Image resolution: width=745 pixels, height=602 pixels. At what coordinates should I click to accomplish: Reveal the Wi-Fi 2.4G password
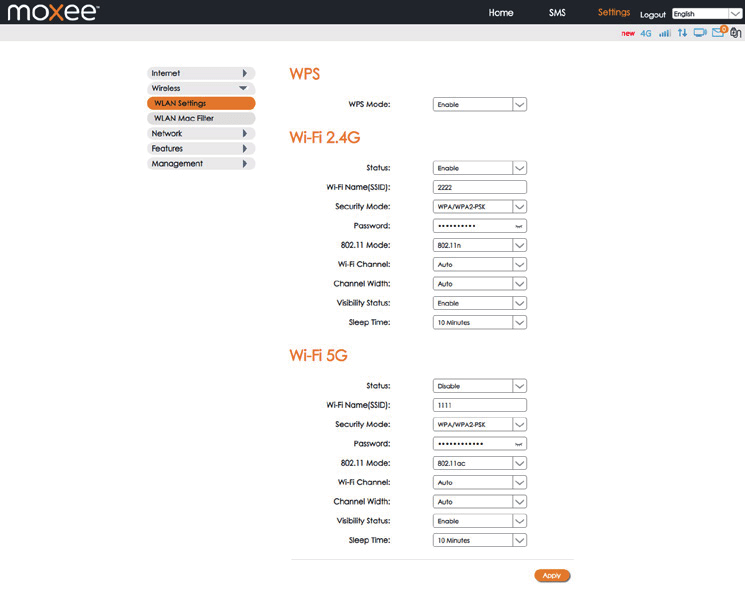point(518,226)
